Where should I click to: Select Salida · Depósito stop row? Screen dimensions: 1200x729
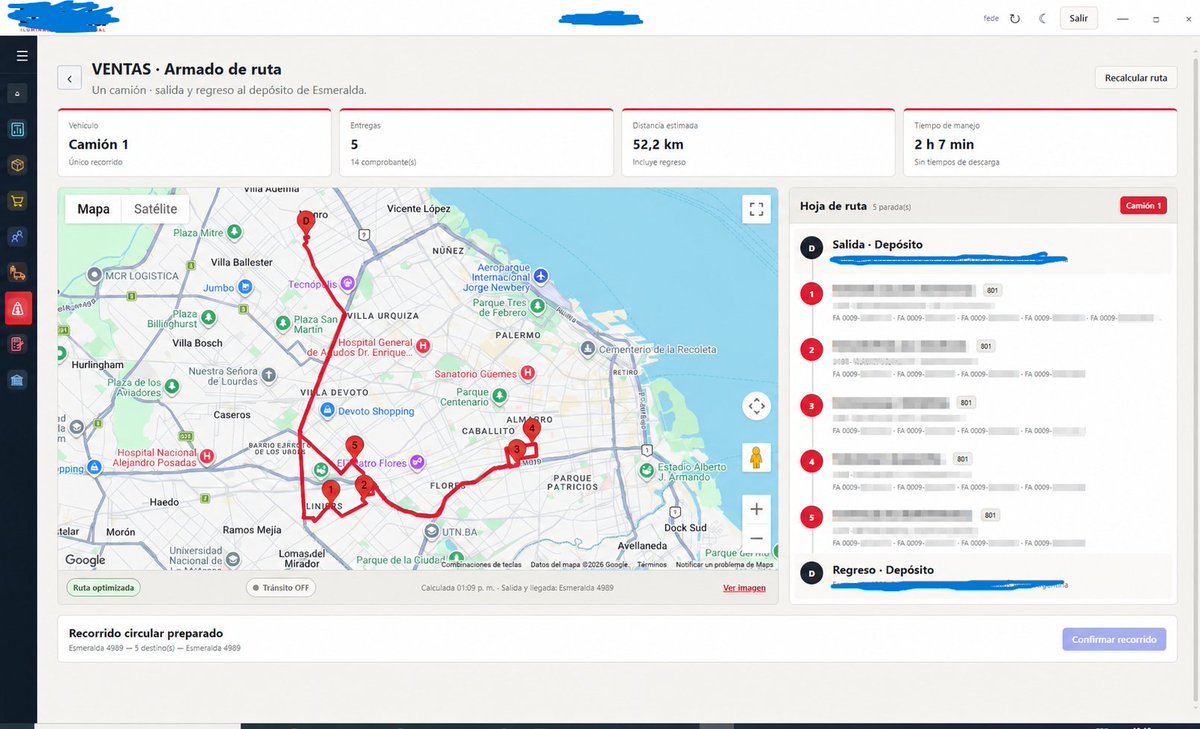coord(983,250)
